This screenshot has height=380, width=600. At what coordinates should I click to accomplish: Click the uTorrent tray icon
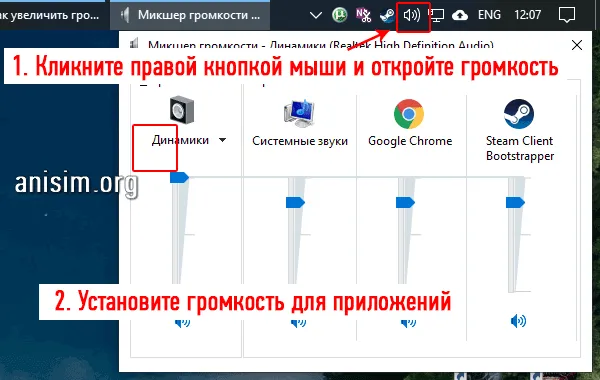pyautogui.click(x=339, y=15)
